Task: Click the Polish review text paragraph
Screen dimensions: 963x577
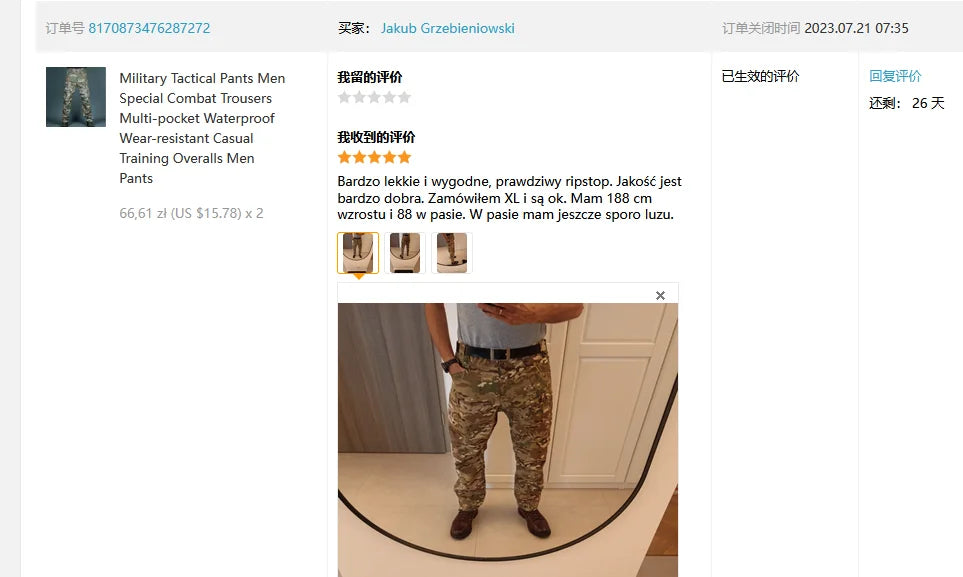Action: [x=509, y=198]
